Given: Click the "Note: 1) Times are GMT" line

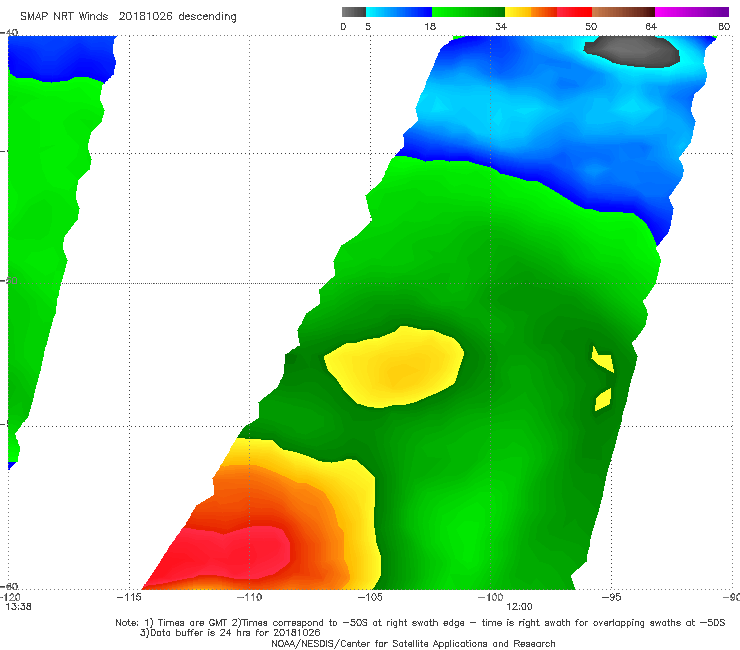Looking at the screenshot, I should click(x=420, y=623).
